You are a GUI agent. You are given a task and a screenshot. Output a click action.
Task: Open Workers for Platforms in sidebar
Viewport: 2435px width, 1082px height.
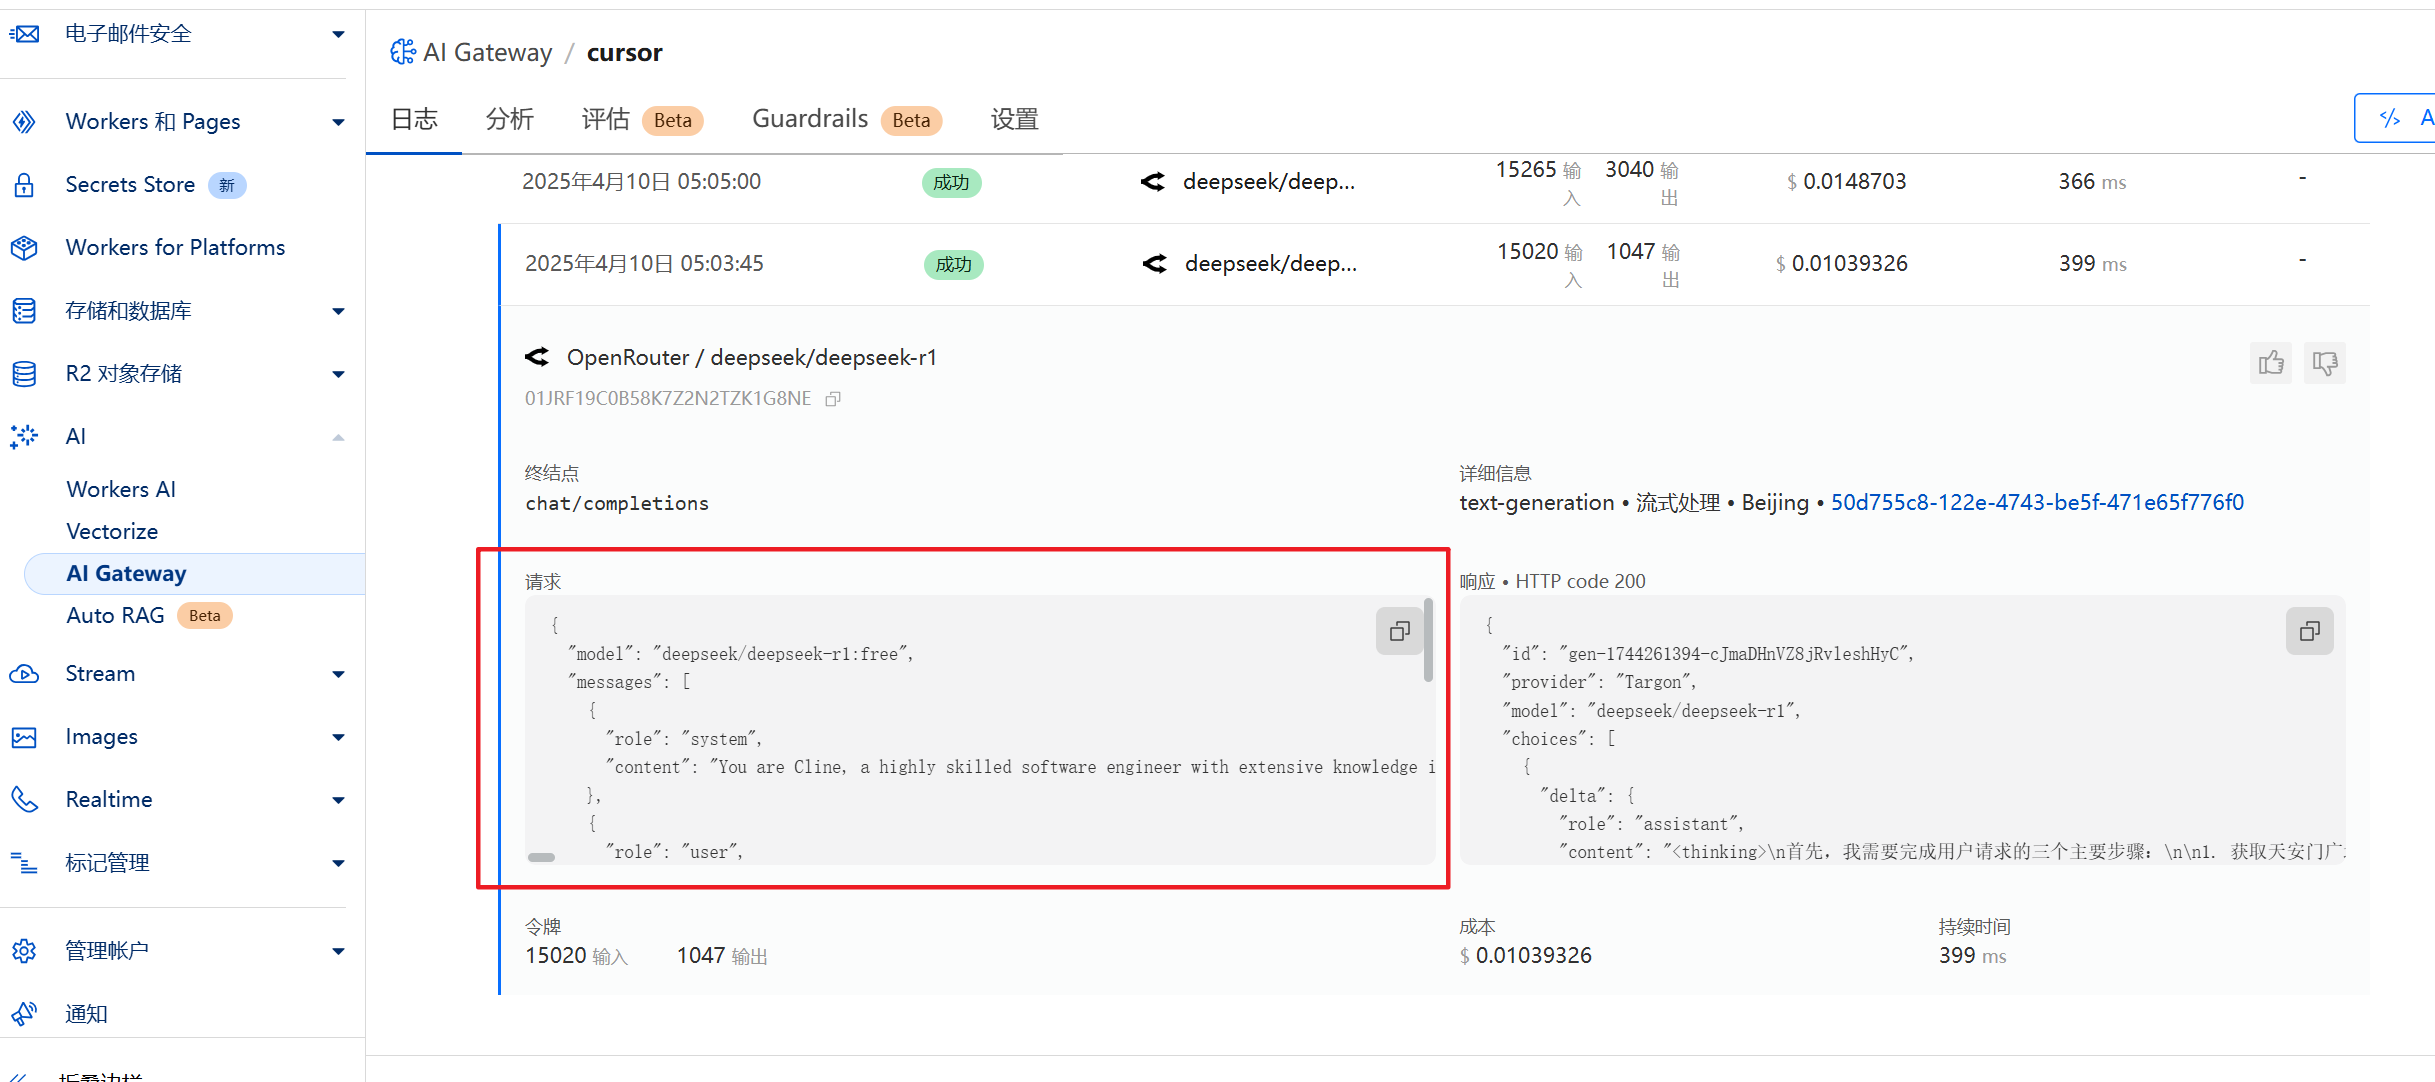[175, 248]
